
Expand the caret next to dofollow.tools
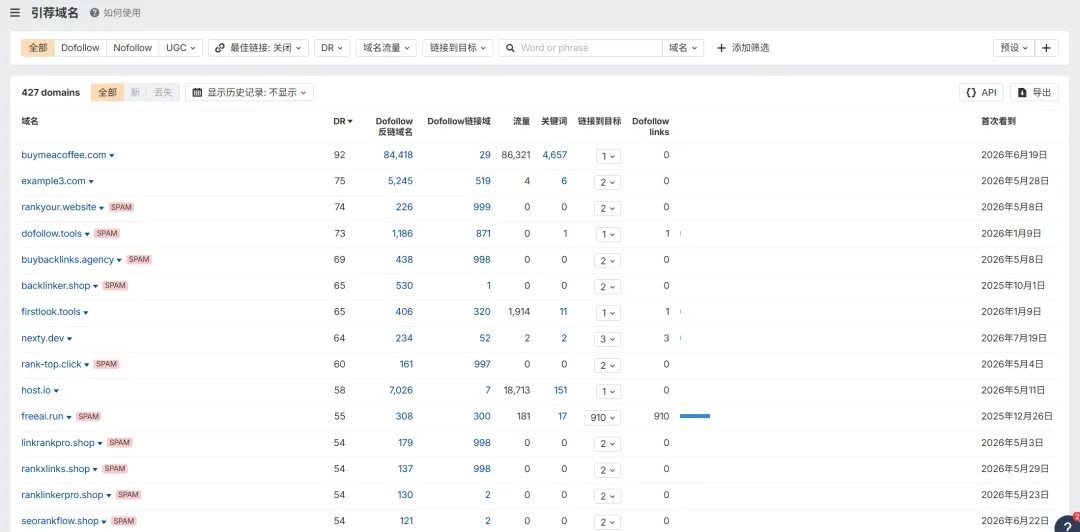(87, 234)
